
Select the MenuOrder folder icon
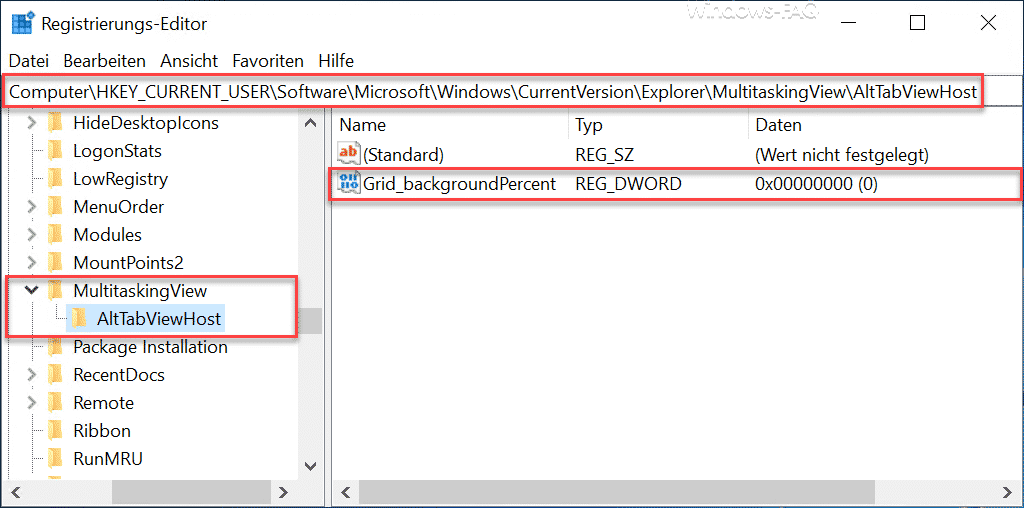point(56,207)
